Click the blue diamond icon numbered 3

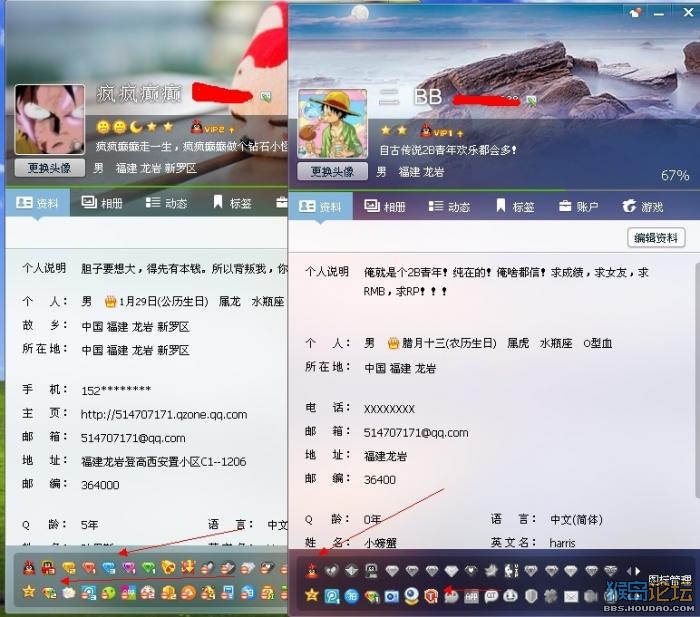pyautogui.click(x=108, y=568)
